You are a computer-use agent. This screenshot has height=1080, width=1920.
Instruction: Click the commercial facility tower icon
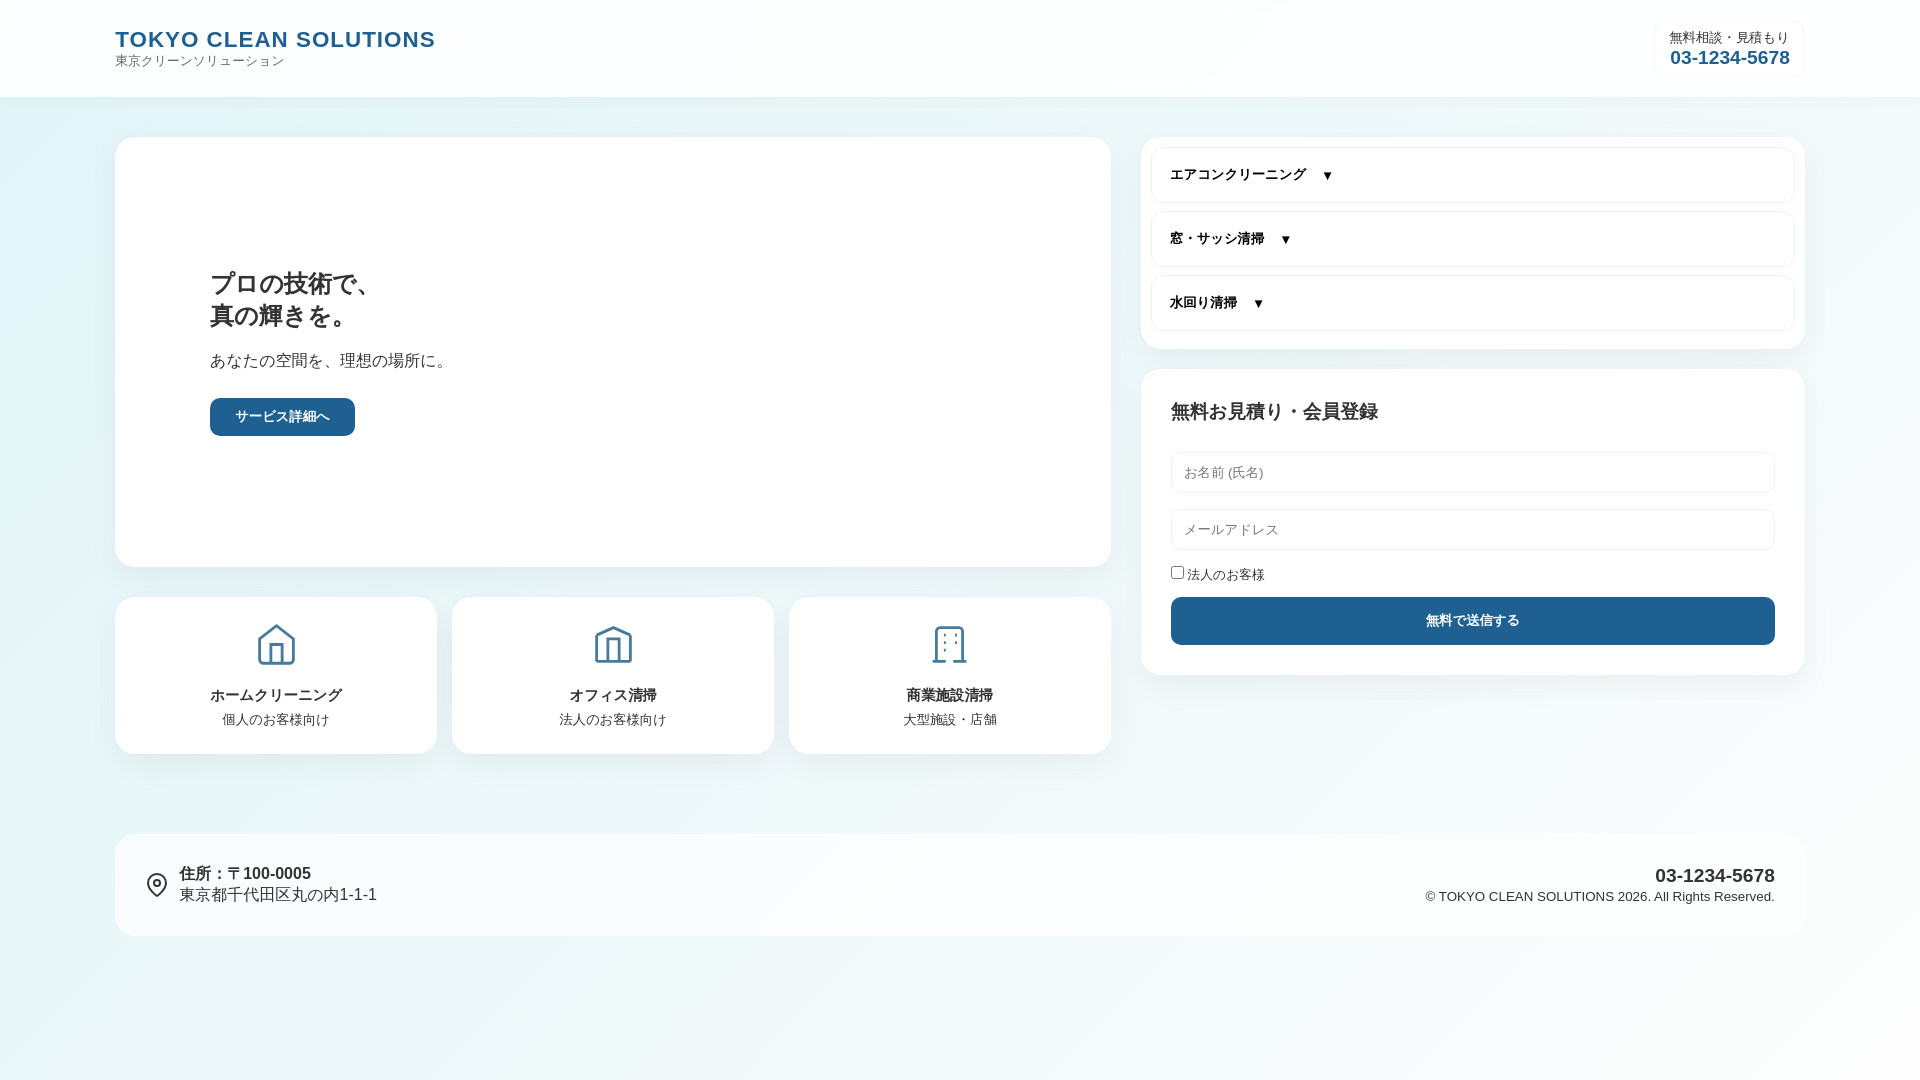[x=949, y=645]
